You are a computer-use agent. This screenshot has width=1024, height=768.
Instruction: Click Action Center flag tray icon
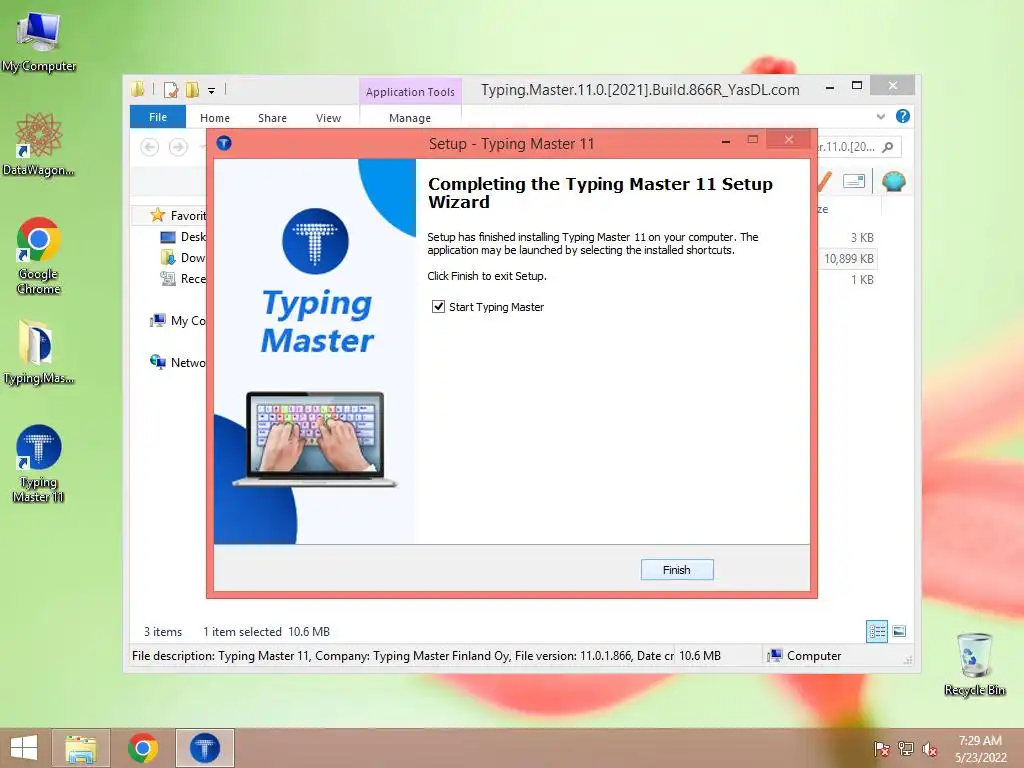881,749
